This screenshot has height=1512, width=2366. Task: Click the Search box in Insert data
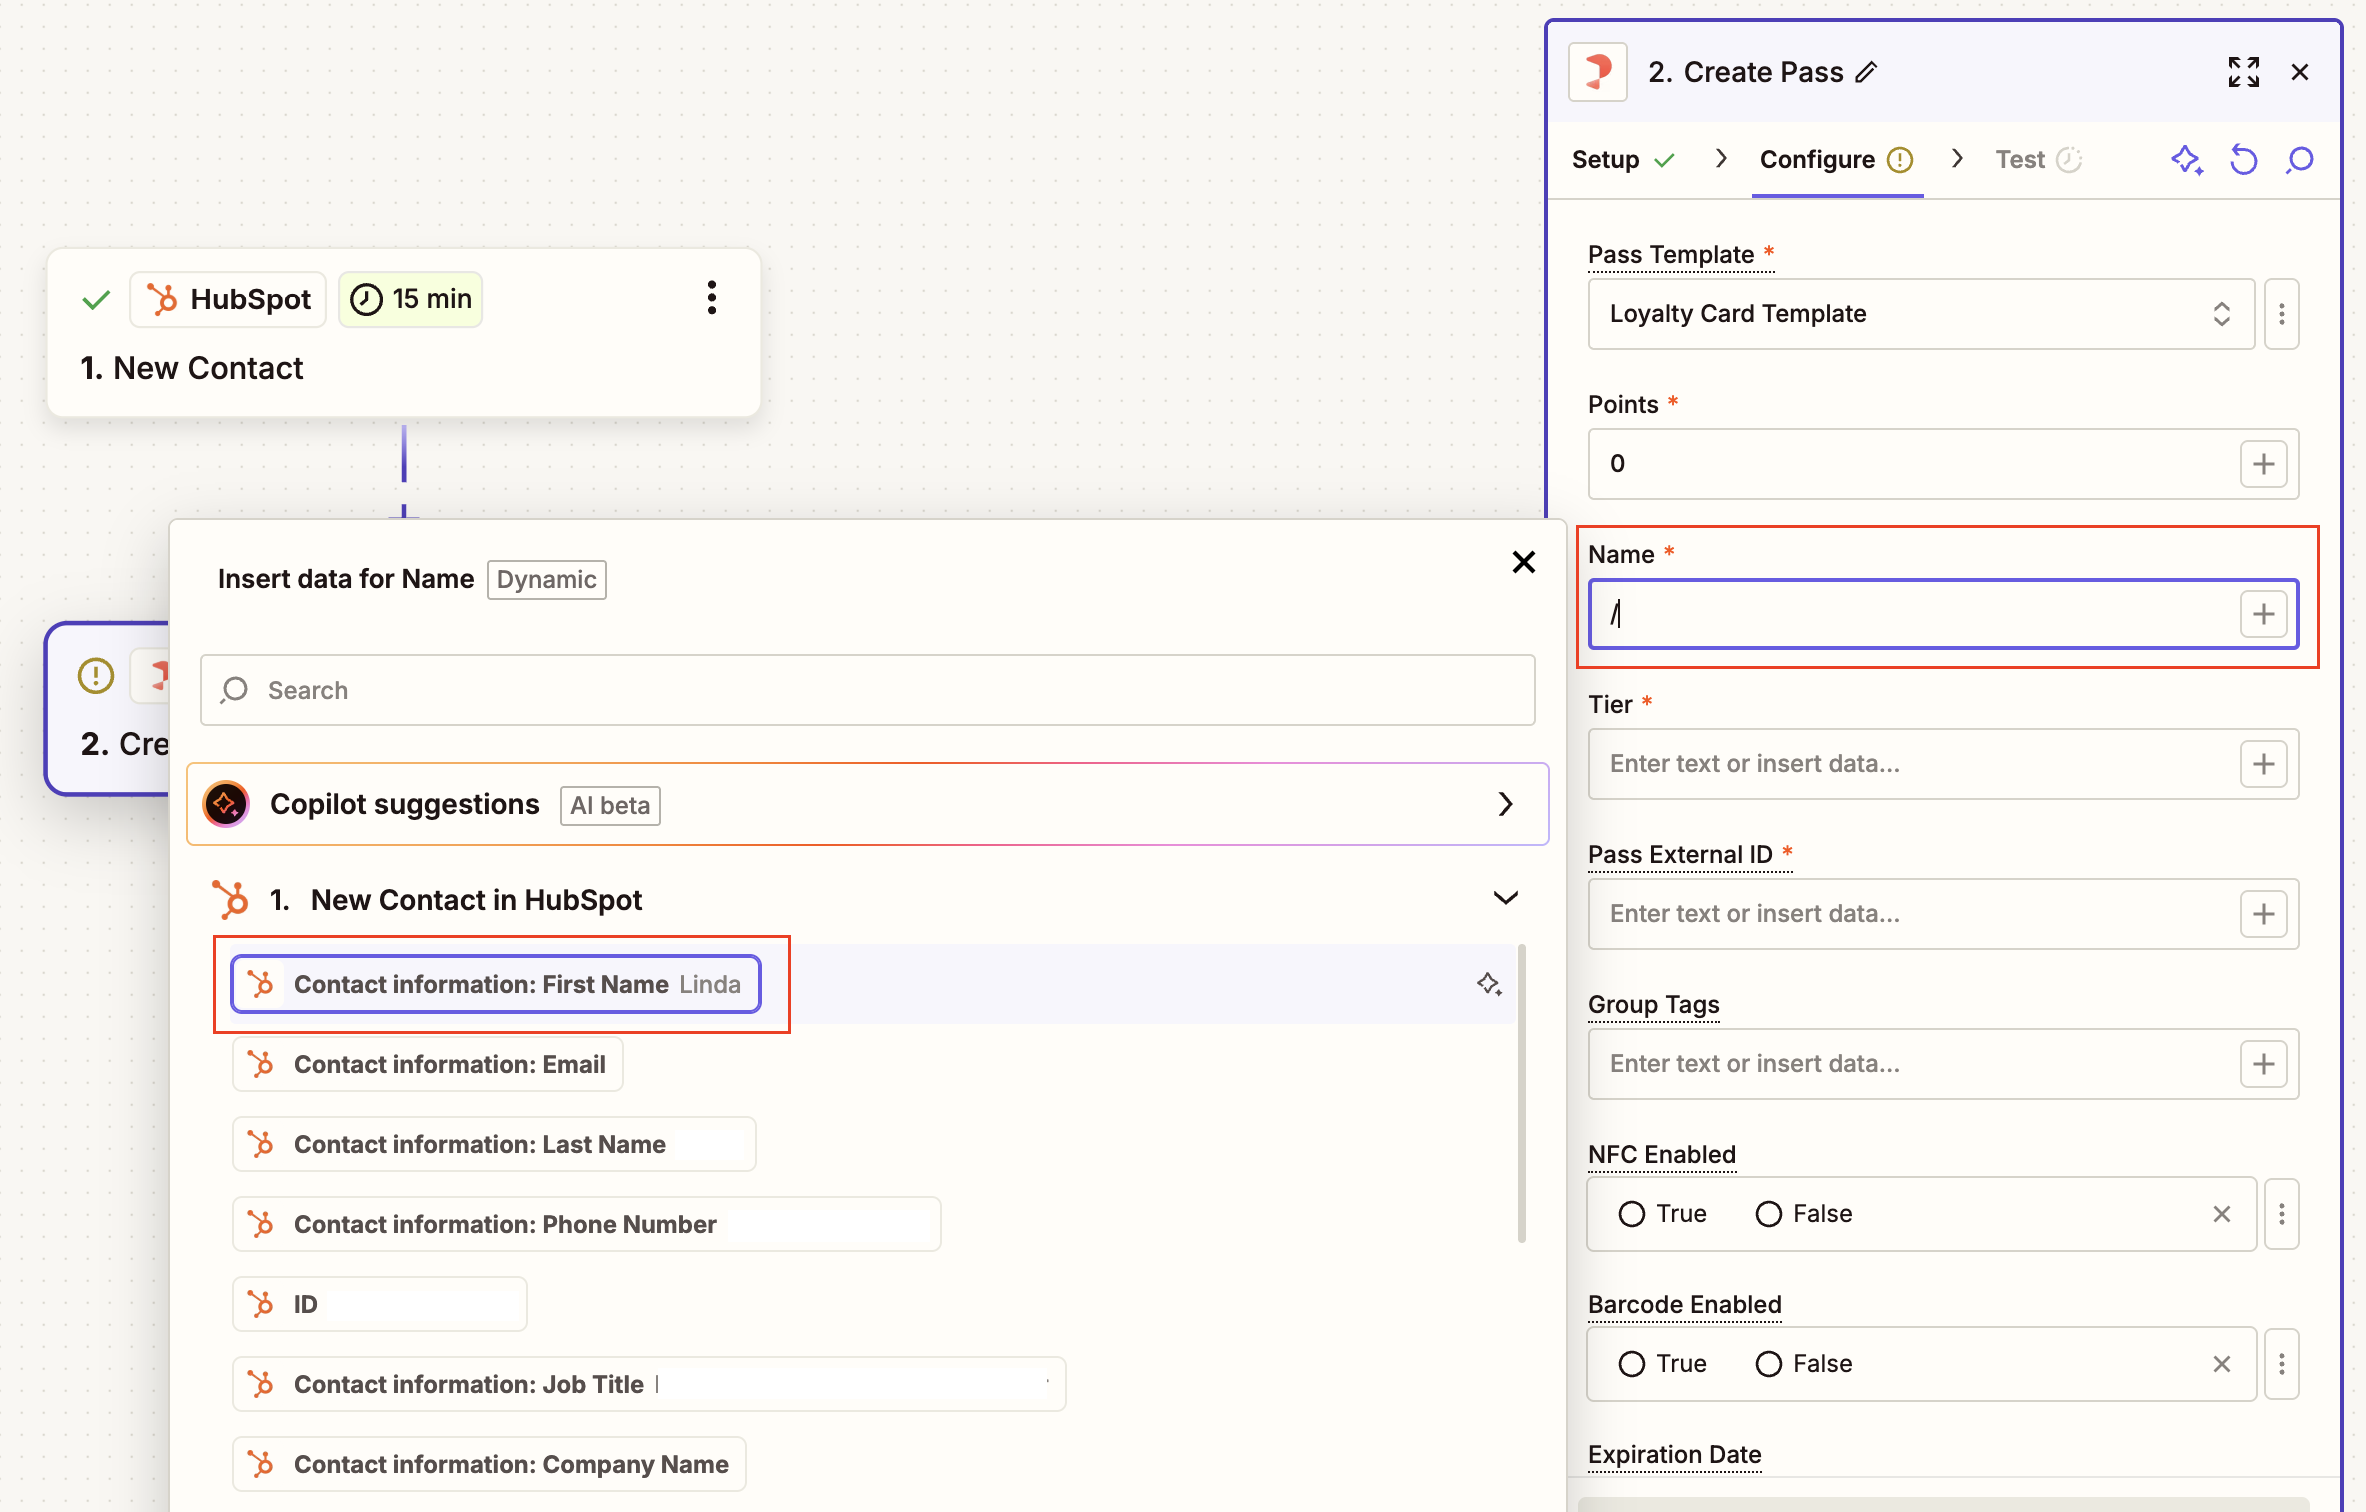(x=867, y=690)
